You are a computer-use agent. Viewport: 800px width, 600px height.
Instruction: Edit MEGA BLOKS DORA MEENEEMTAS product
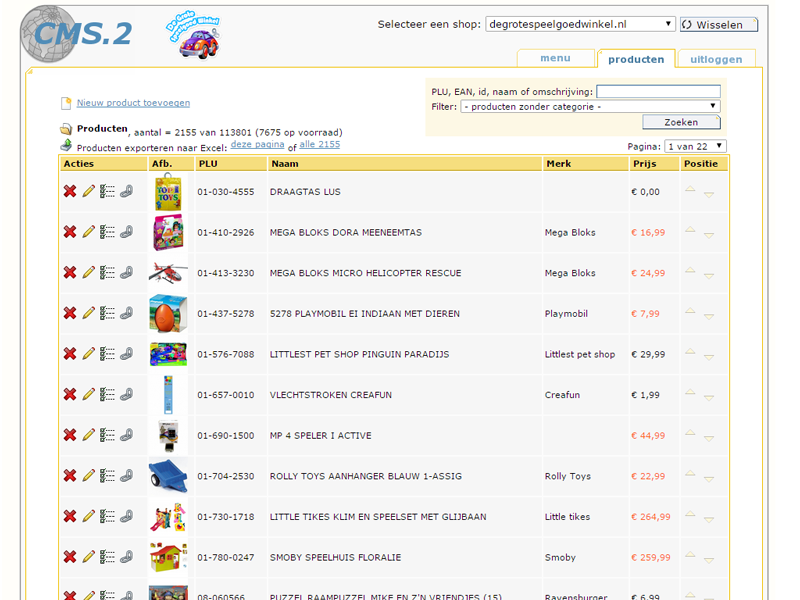(x=89, y=232)
